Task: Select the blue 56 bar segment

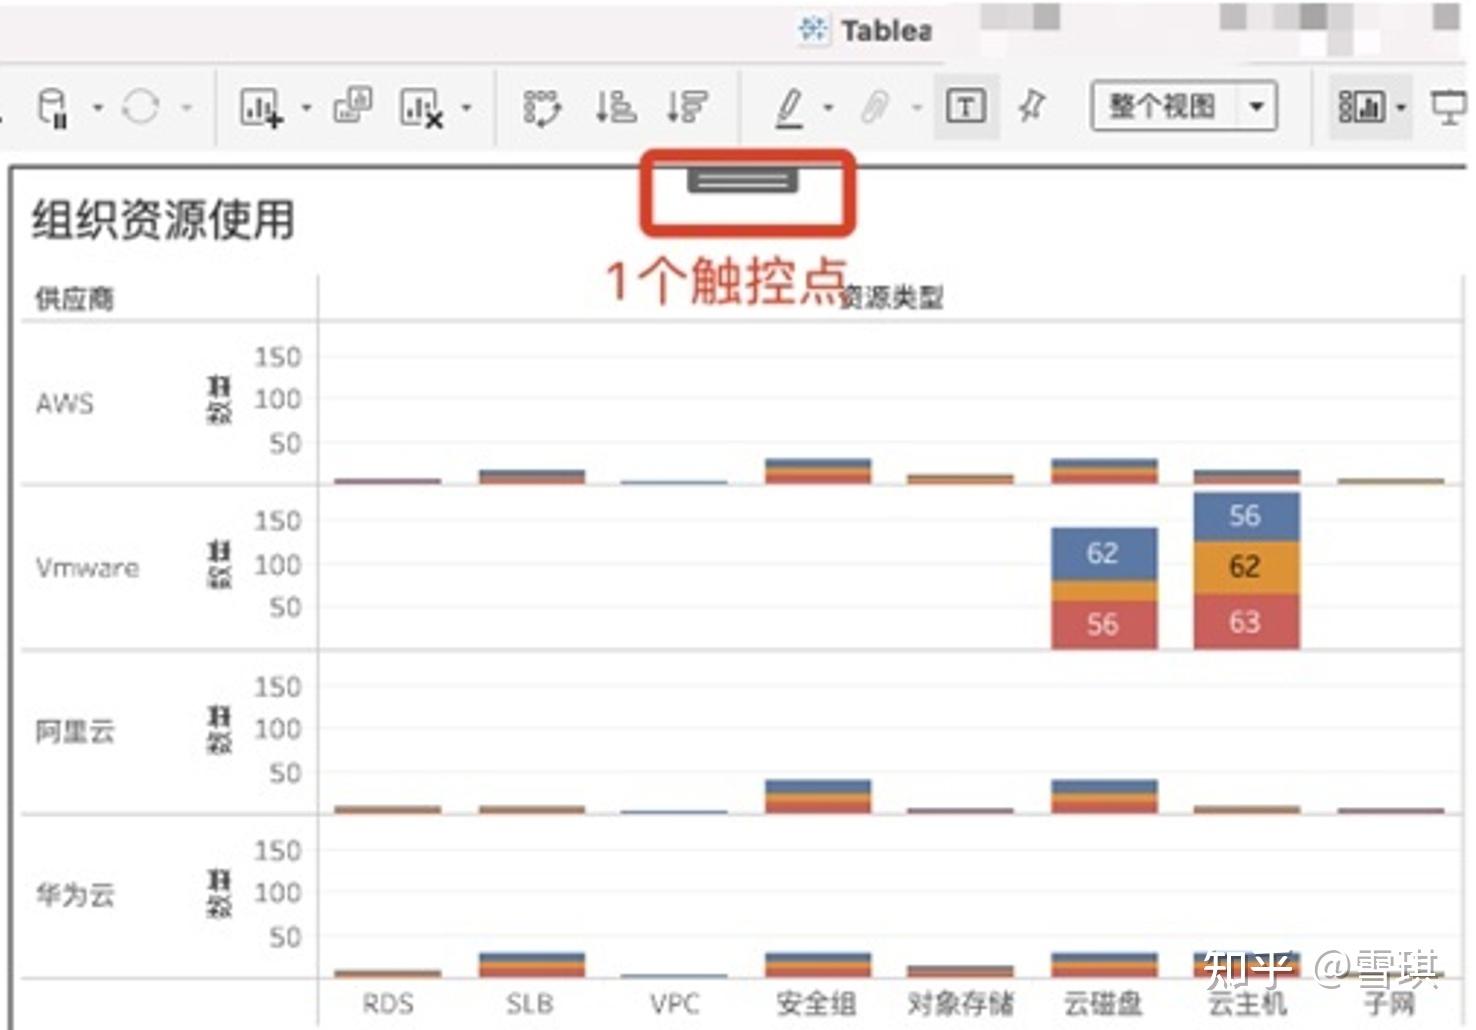Action: click(1245, 516)
